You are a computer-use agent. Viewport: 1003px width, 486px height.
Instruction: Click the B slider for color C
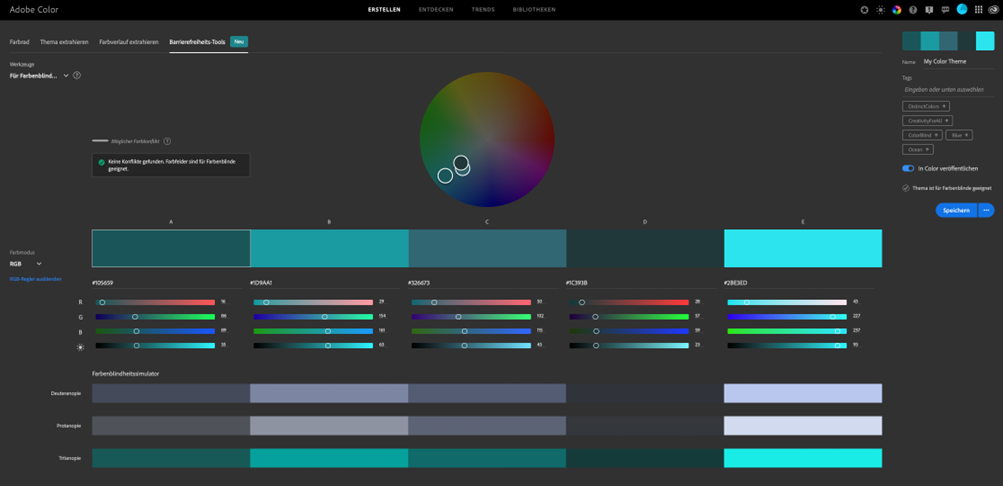tap(471, 331)
